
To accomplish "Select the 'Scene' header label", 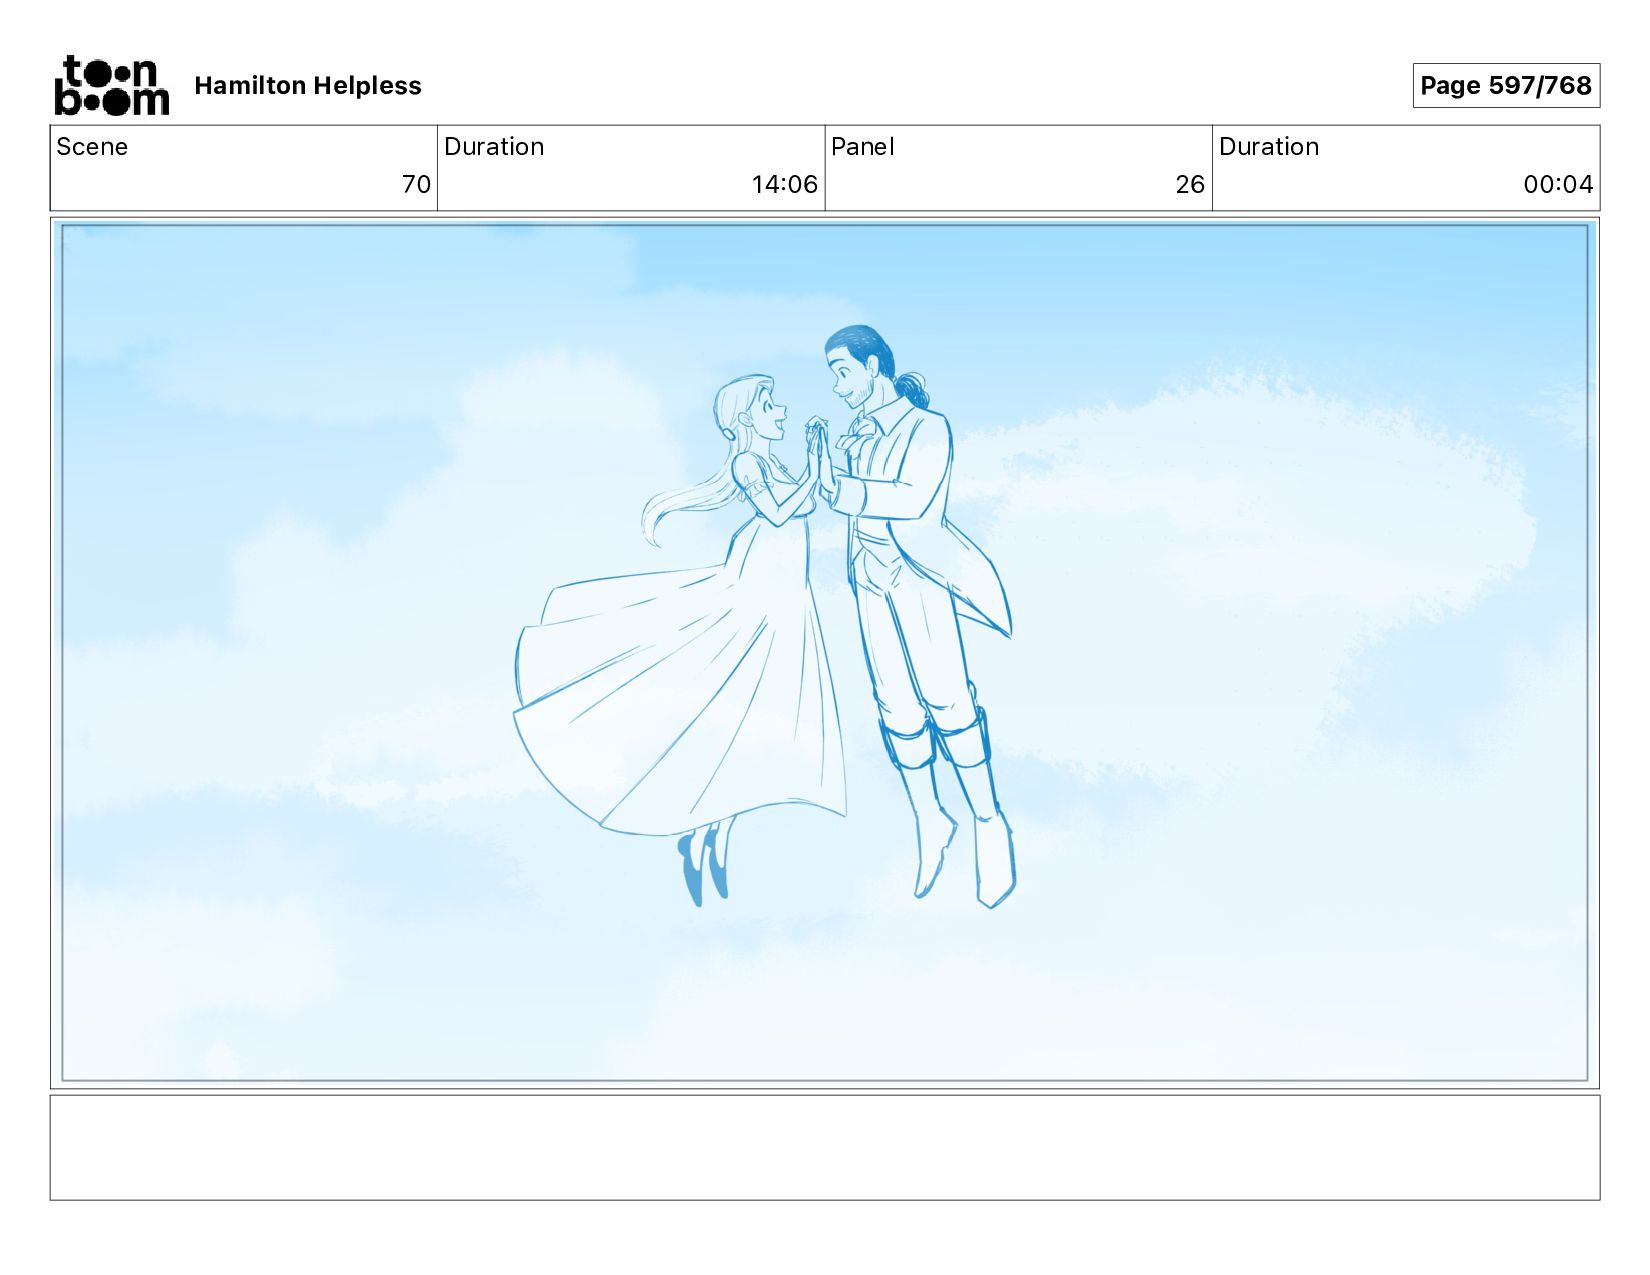I will click(x=92, y=147).
